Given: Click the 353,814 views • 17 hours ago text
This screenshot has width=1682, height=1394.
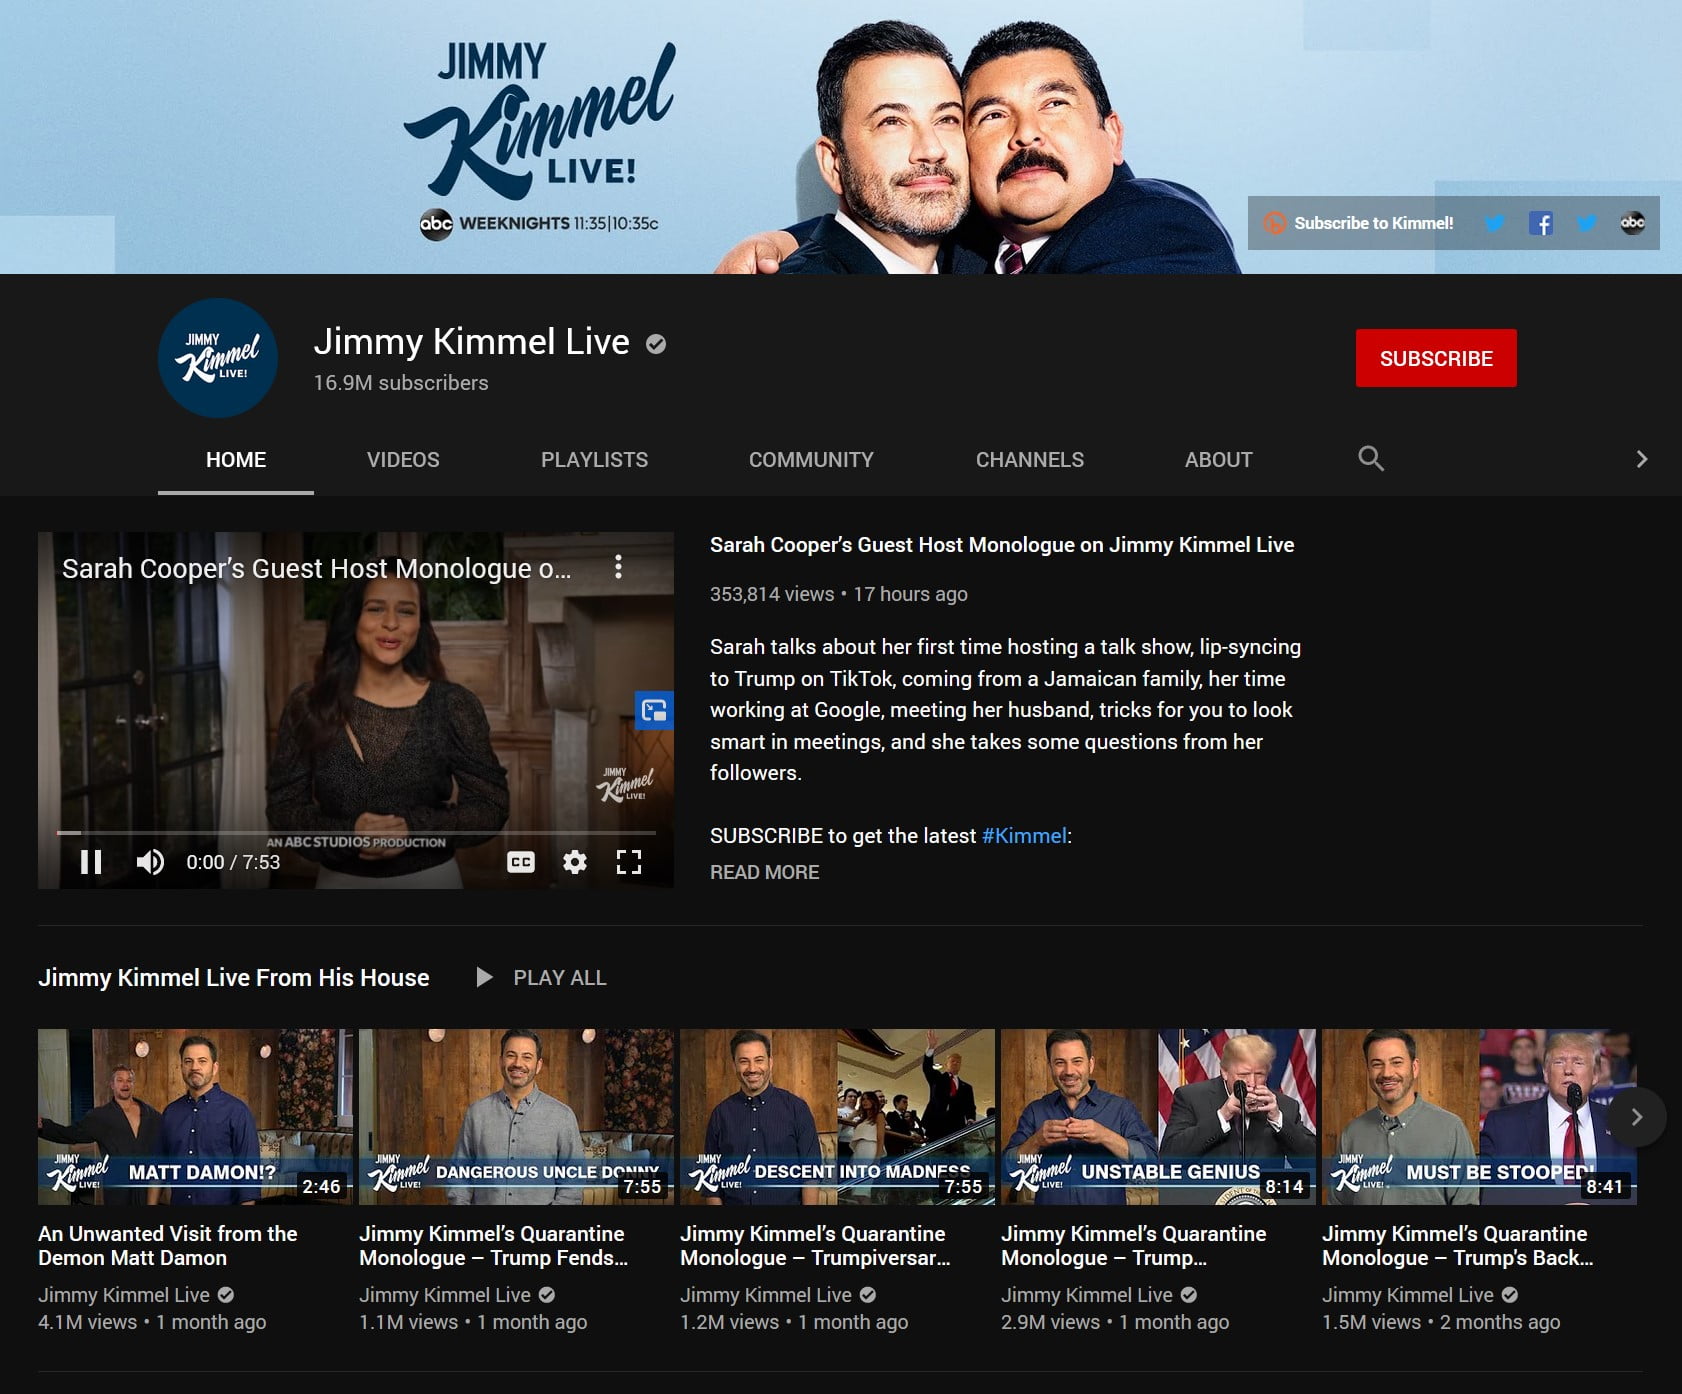Looking at the screenshot, I should click(x=839, y=594).
